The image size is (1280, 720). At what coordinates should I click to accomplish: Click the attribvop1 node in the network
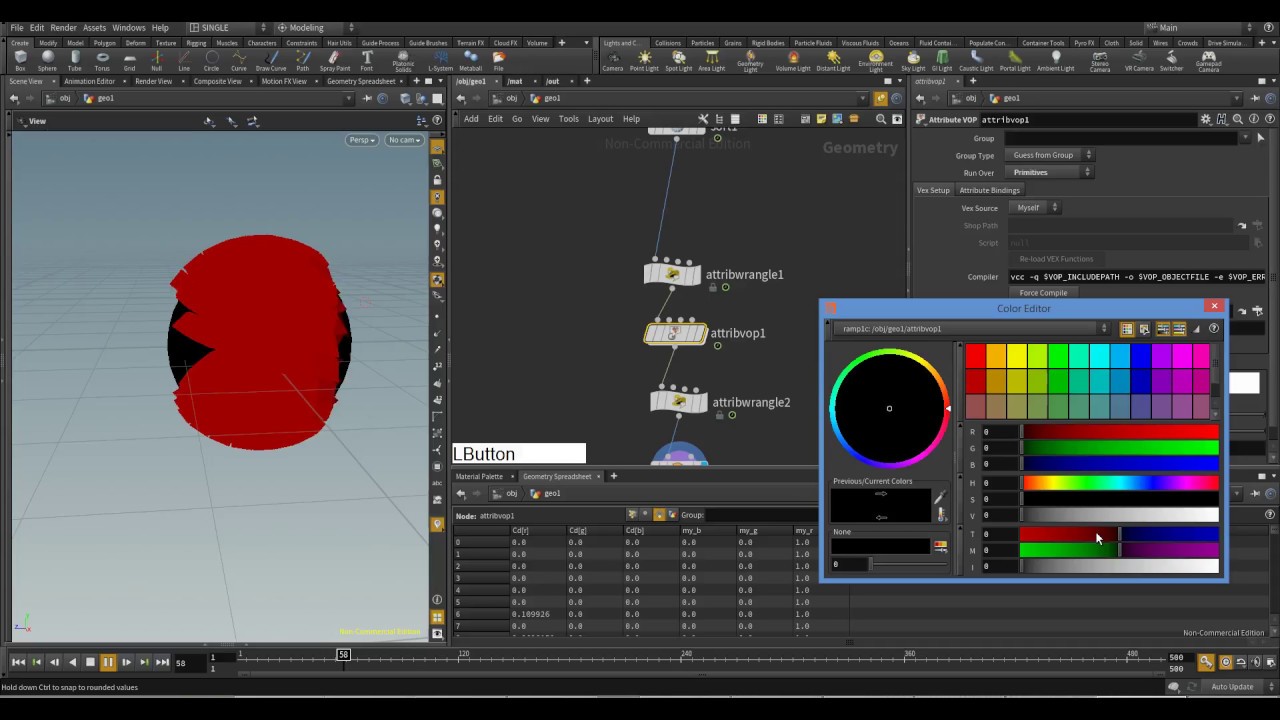tap(676, 333)
